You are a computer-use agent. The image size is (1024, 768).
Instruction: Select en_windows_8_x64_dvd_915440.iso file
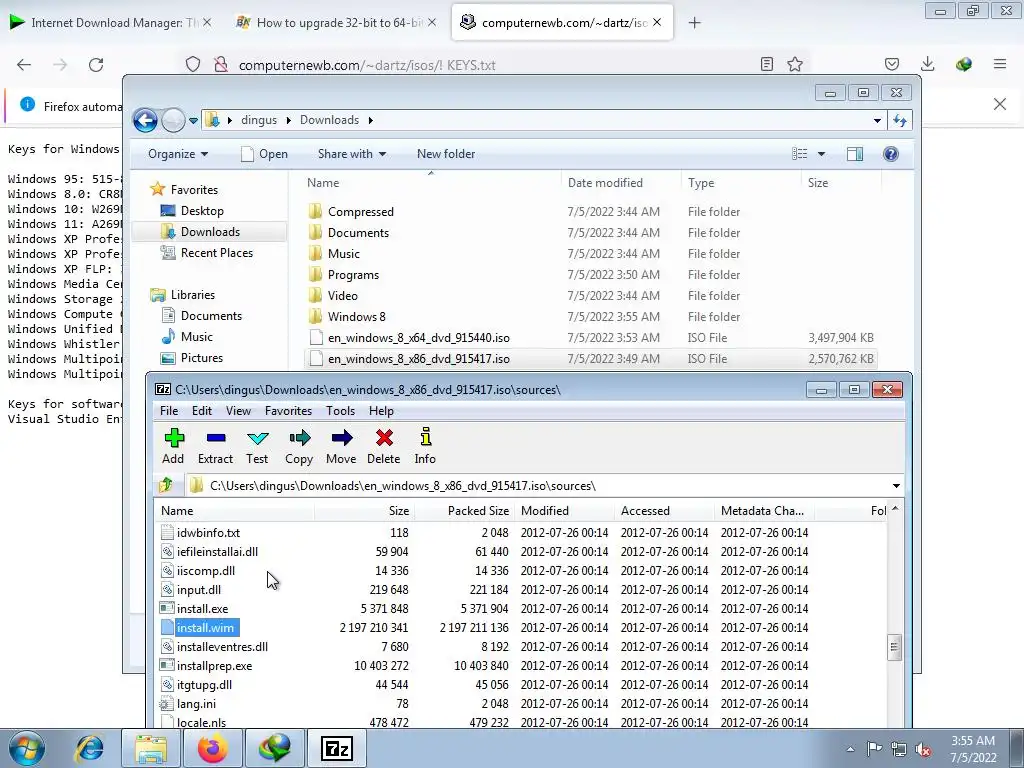pyautogui.click(x=419, y=338)
